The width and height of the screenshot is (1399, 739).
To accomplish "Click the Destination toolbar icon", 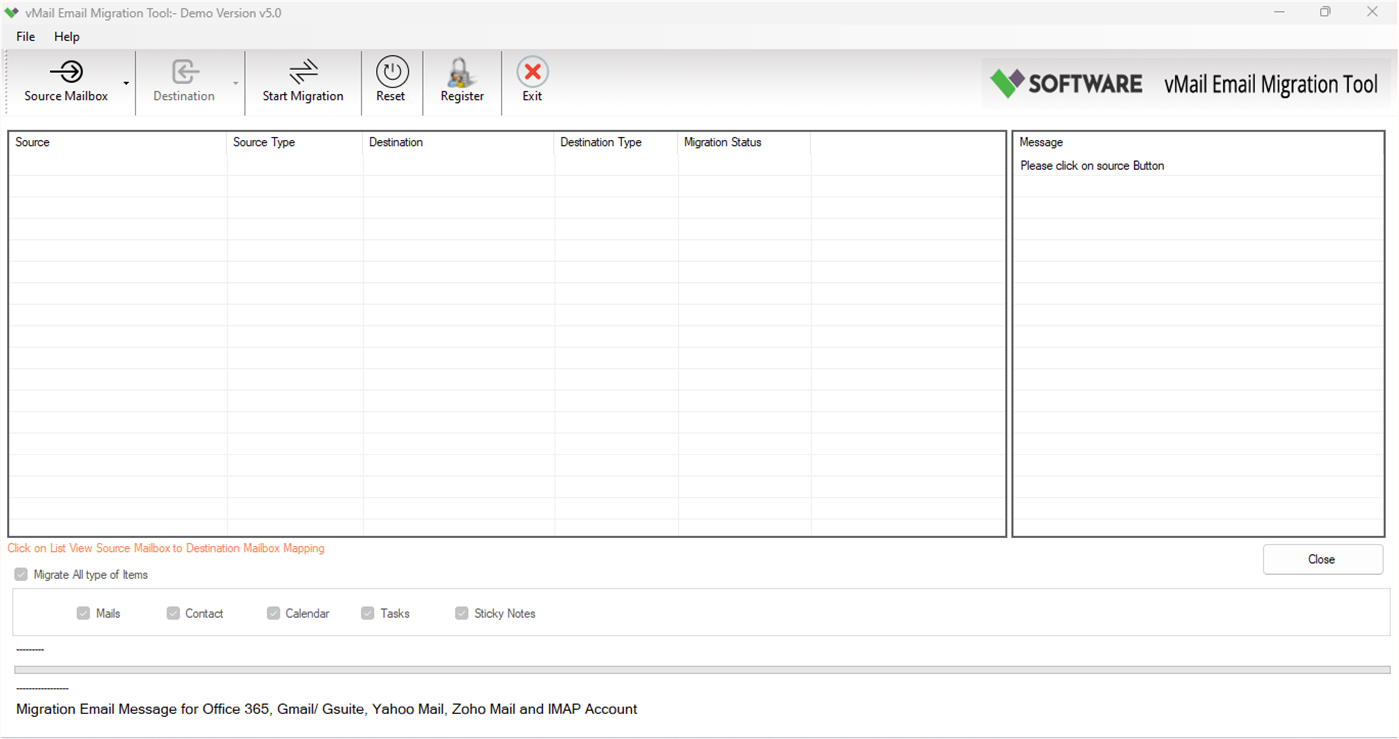I will [x=185, y=80].
